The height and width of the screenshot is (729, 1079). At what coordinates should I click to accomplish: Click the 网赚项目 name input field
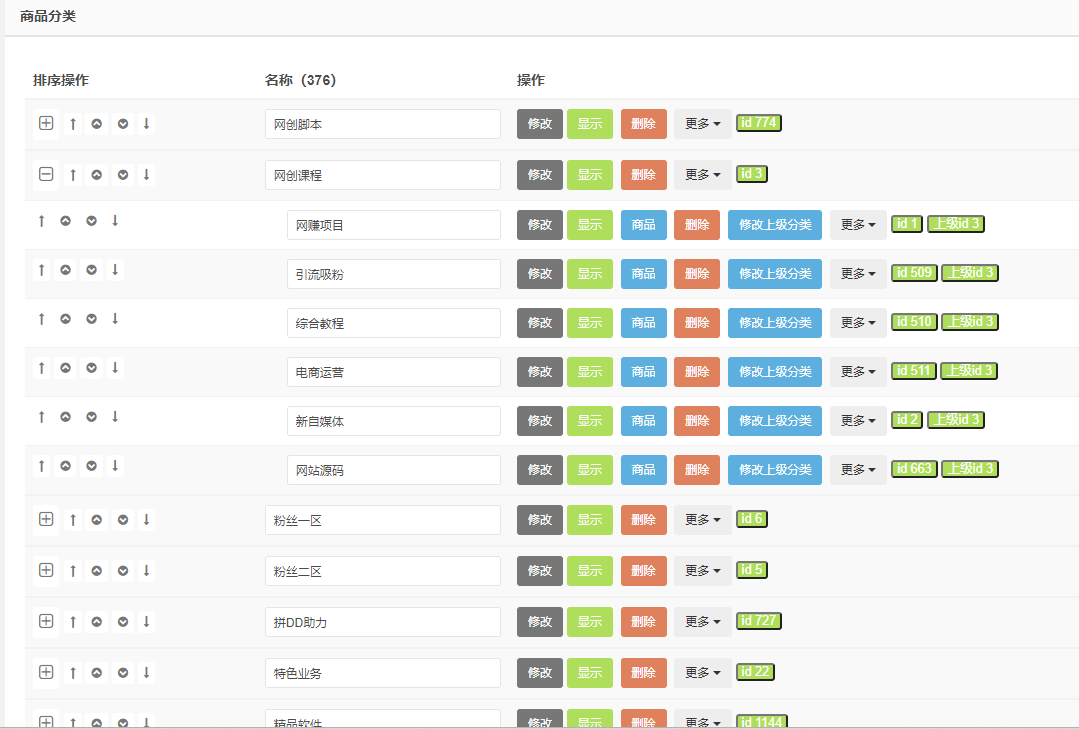pos(393,226)
